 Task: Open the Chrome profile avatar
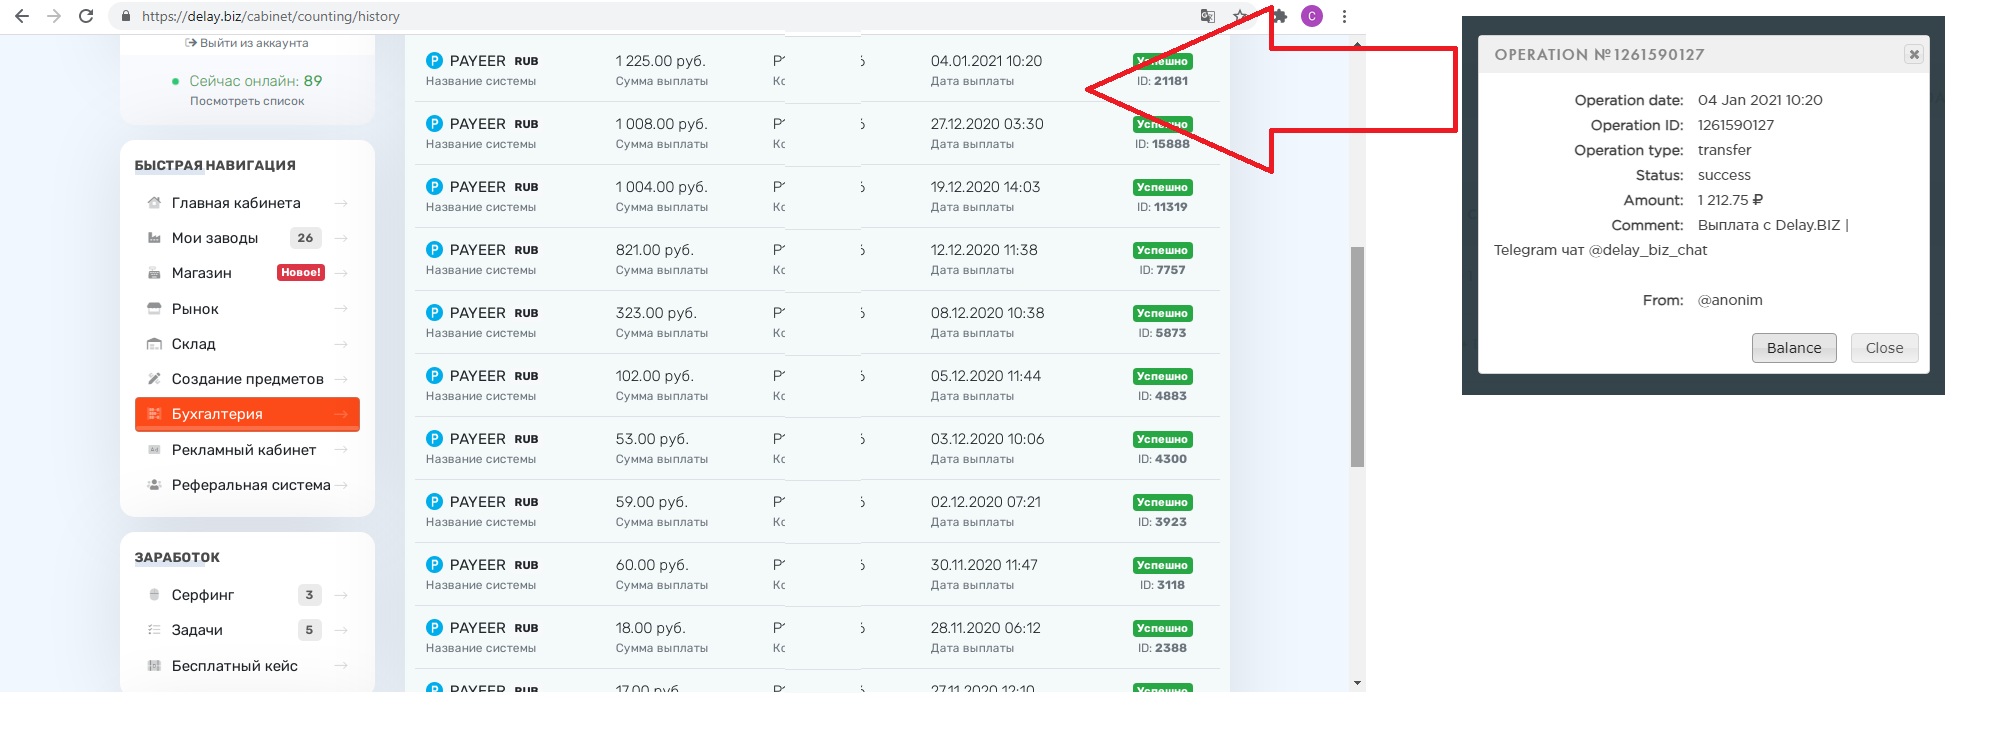1312,16
